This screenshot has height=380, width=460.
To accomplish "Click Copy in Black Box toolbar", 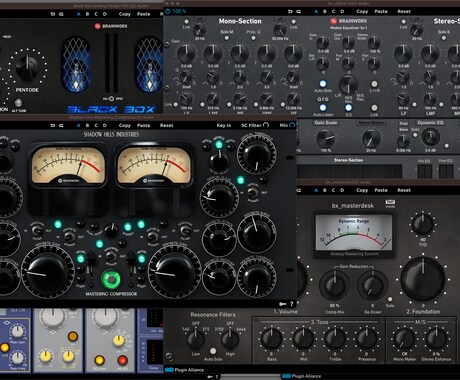I will [x=125, y=14].
